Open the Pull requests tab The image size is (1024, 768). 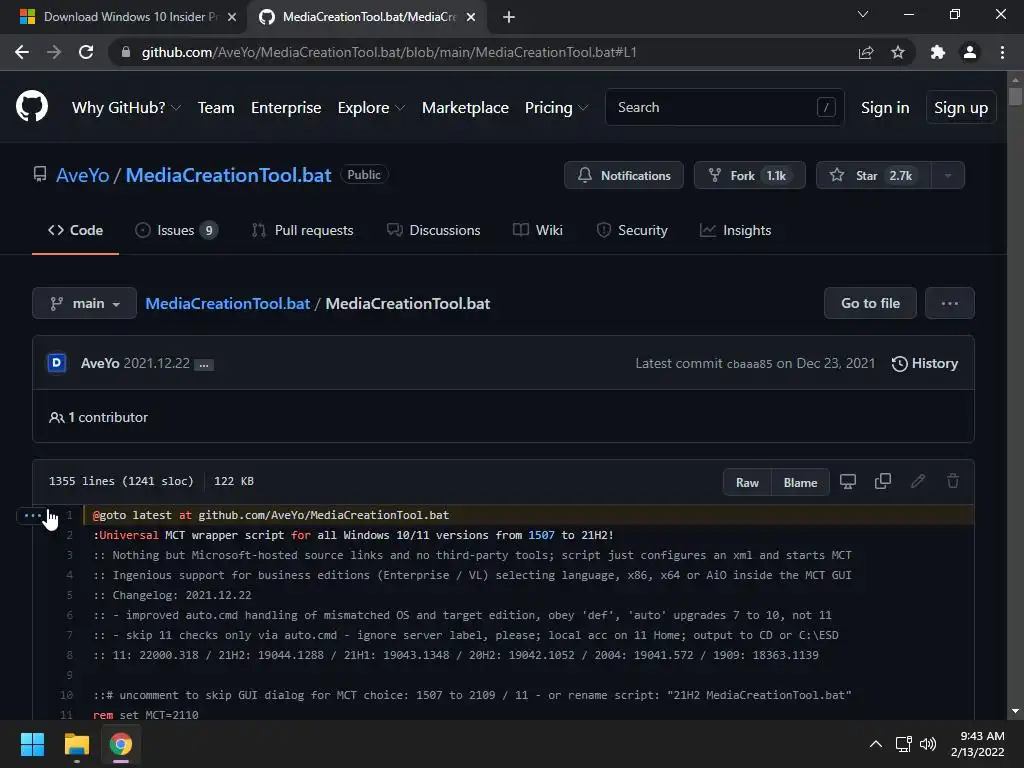pyautogui.click(x=302, y=230)
